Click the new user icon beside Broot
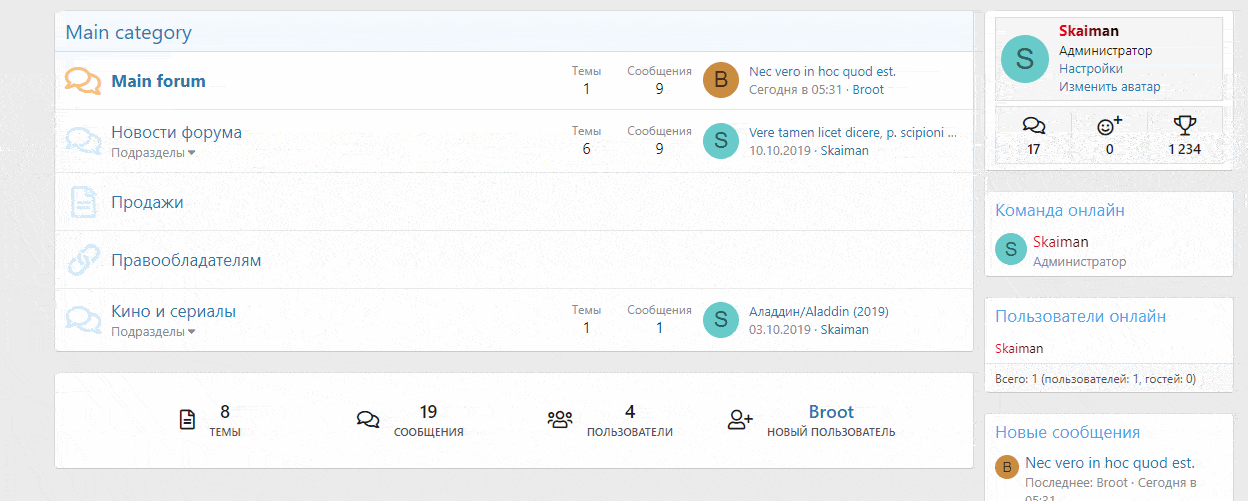Viewport: 1248px width, 501px height. coord(740,420)
